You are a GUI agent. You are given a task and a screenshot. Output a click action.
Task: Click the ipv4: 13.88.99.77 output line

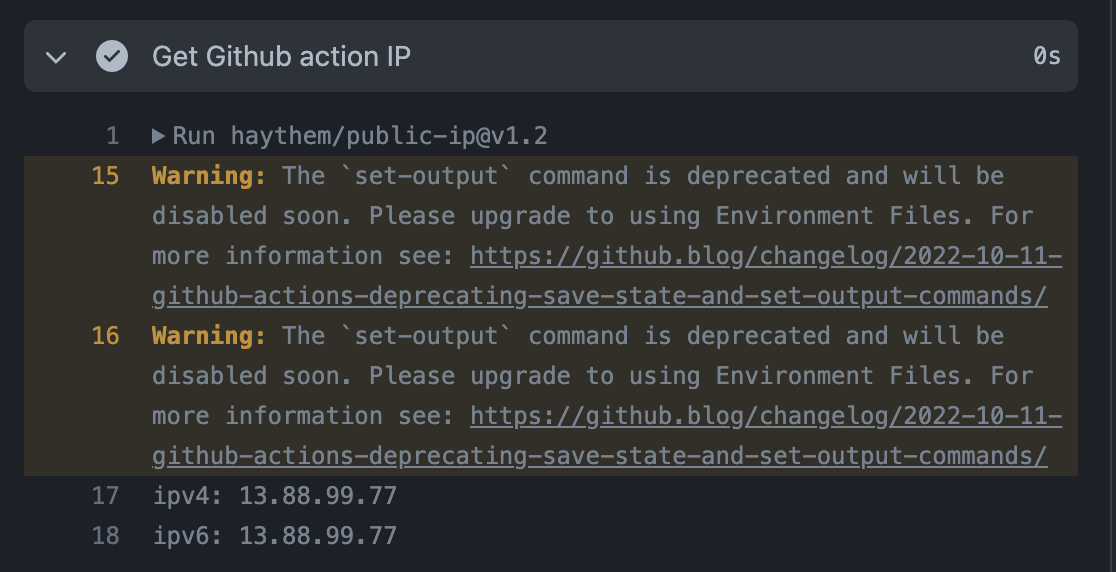pos(275,496)
